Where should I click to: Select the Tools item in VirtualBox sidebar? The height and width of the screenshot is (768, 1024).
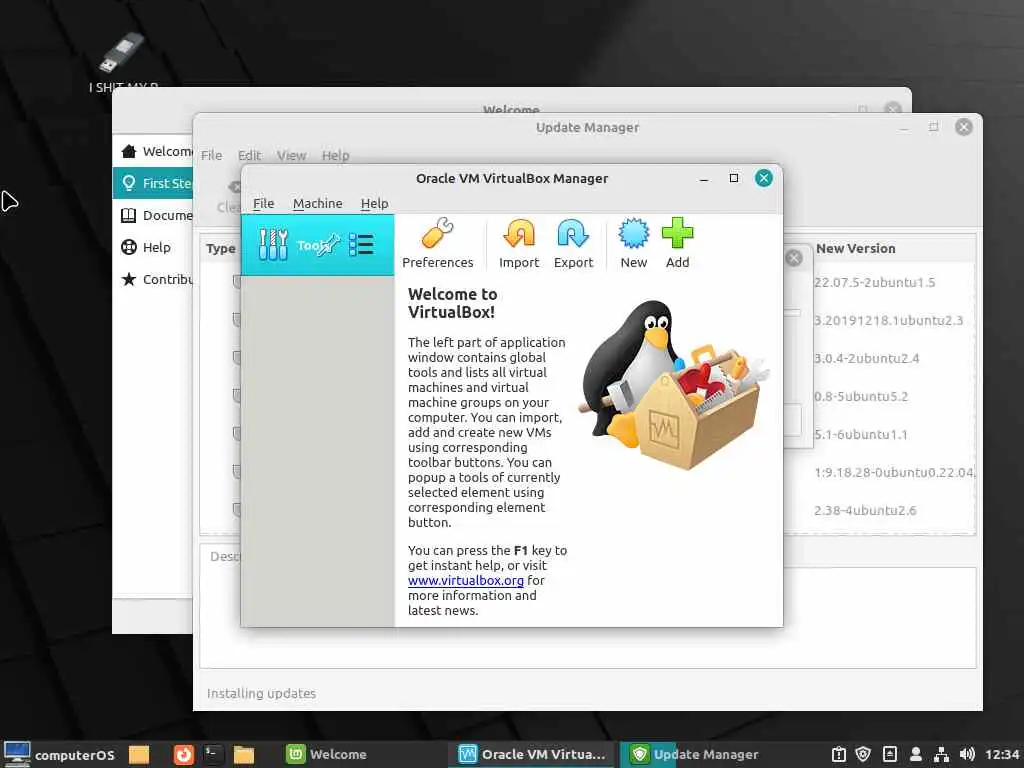pyautogui.click(x=317, y=245)
